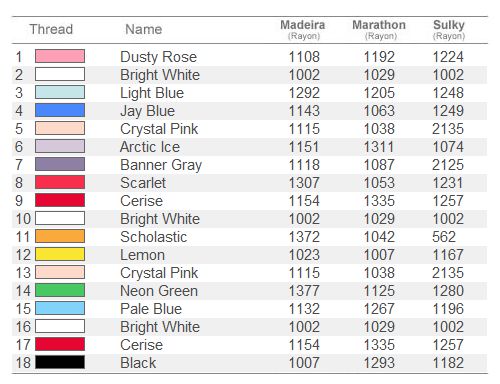Click the Thread column header
Screen dimensions: 500x384
tap(51, 29)
